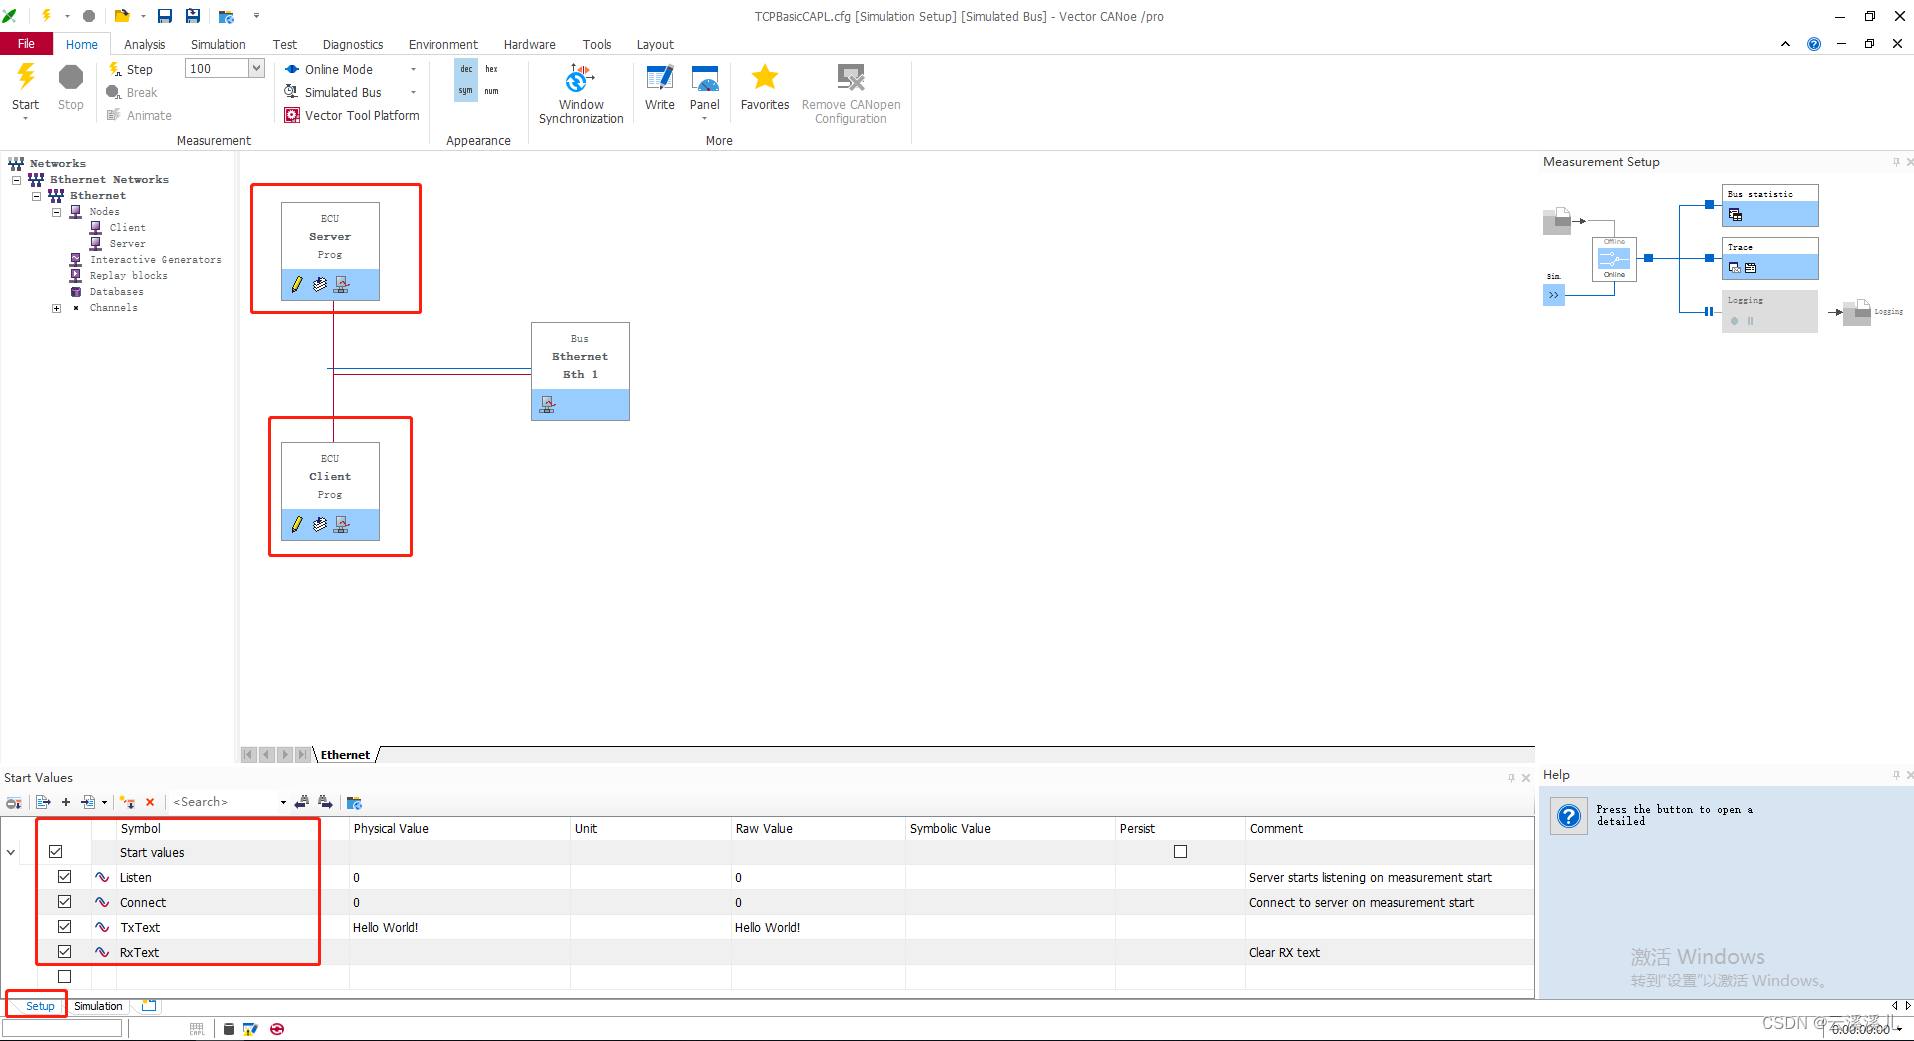
Task: Edit Server node with pencil icon
Action: point(297,284)
